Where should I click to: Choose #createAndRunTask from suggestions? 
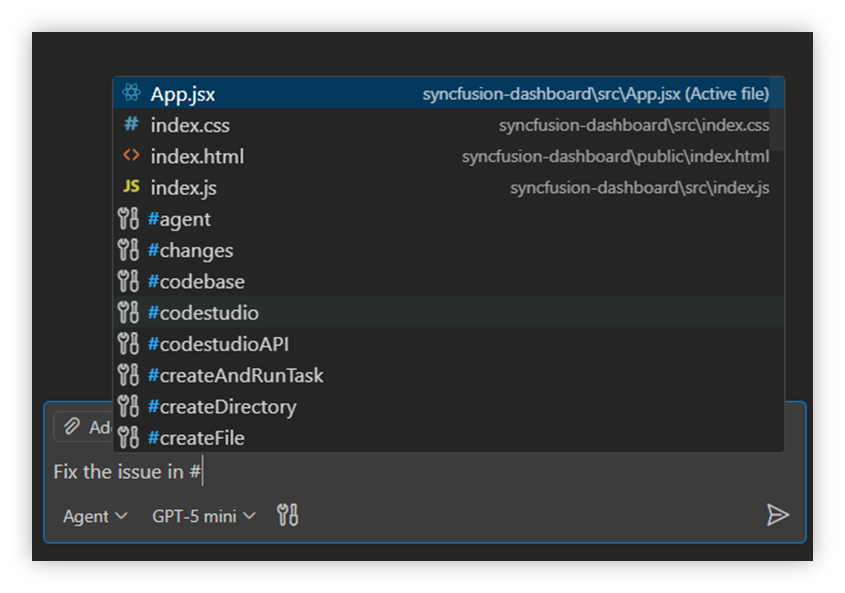tap(235, 376)
